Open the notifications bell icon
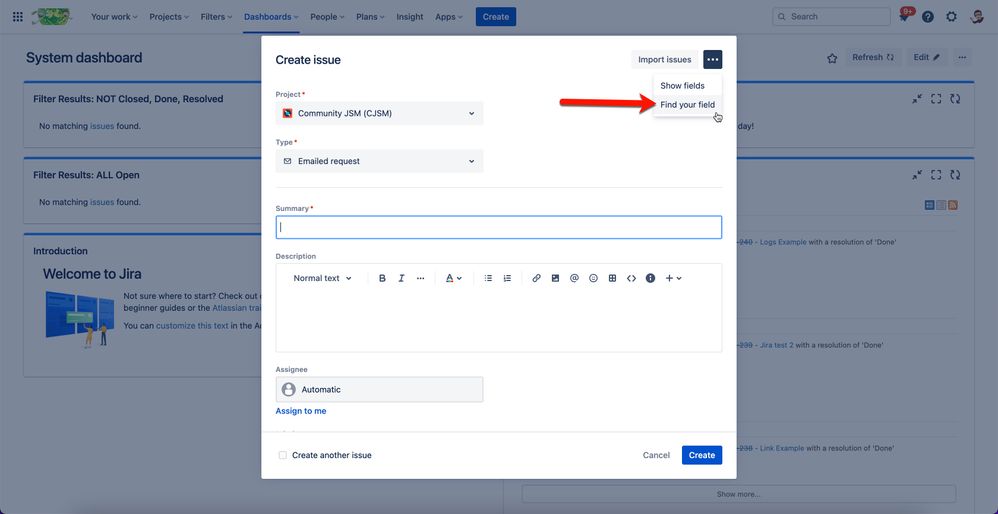Image resolution: width=998 pixels, height=514 pixels. coord(904,17)
